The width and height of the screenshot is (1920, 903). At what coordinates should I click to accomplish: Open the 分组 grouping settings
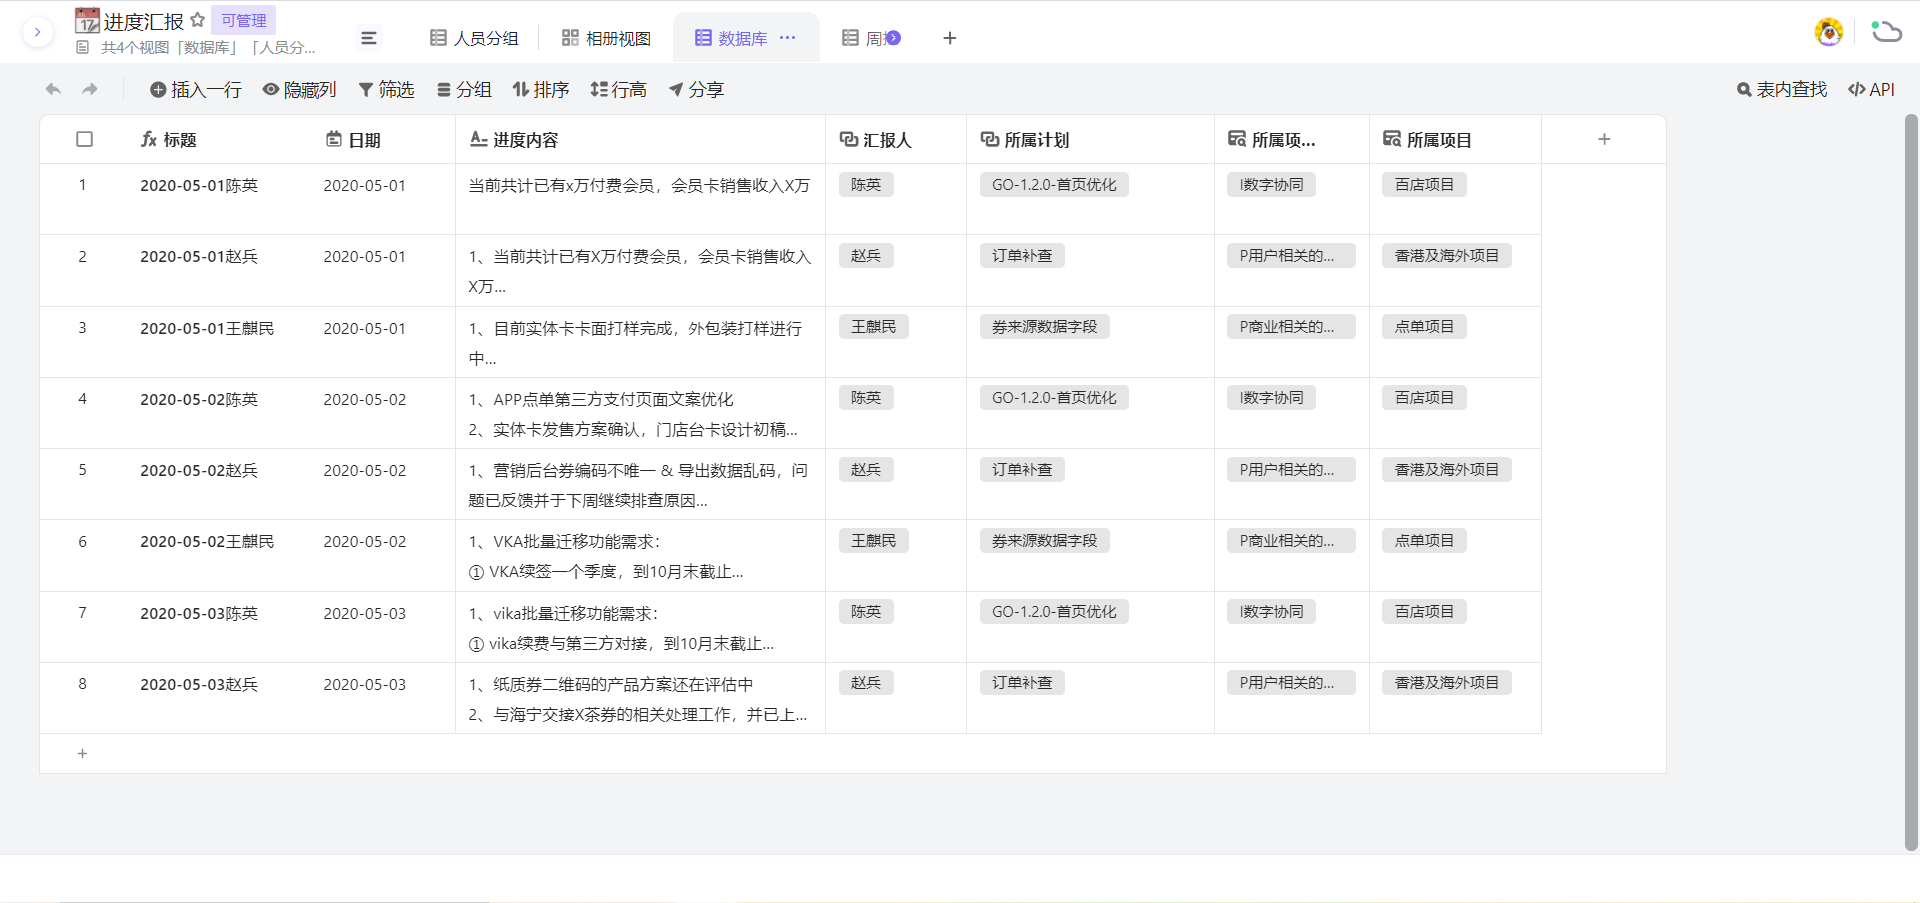click(464, 90)
